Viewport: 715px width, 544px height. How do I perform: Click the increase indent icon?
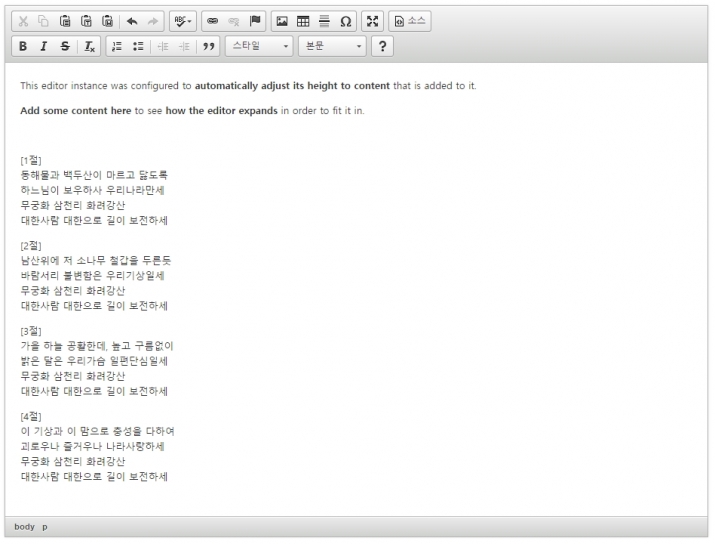[x=184, y=46]
